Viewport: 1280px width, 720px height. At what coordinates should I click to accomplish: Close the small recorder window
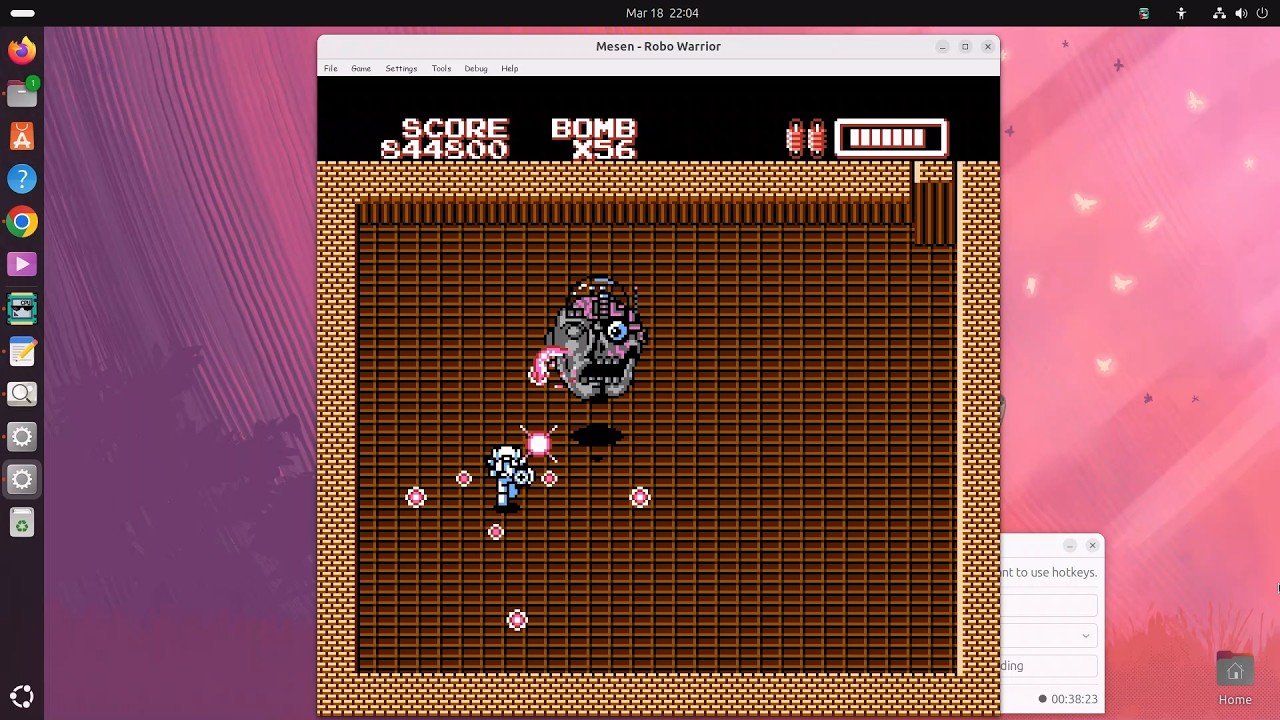[x=1092, y=545]
